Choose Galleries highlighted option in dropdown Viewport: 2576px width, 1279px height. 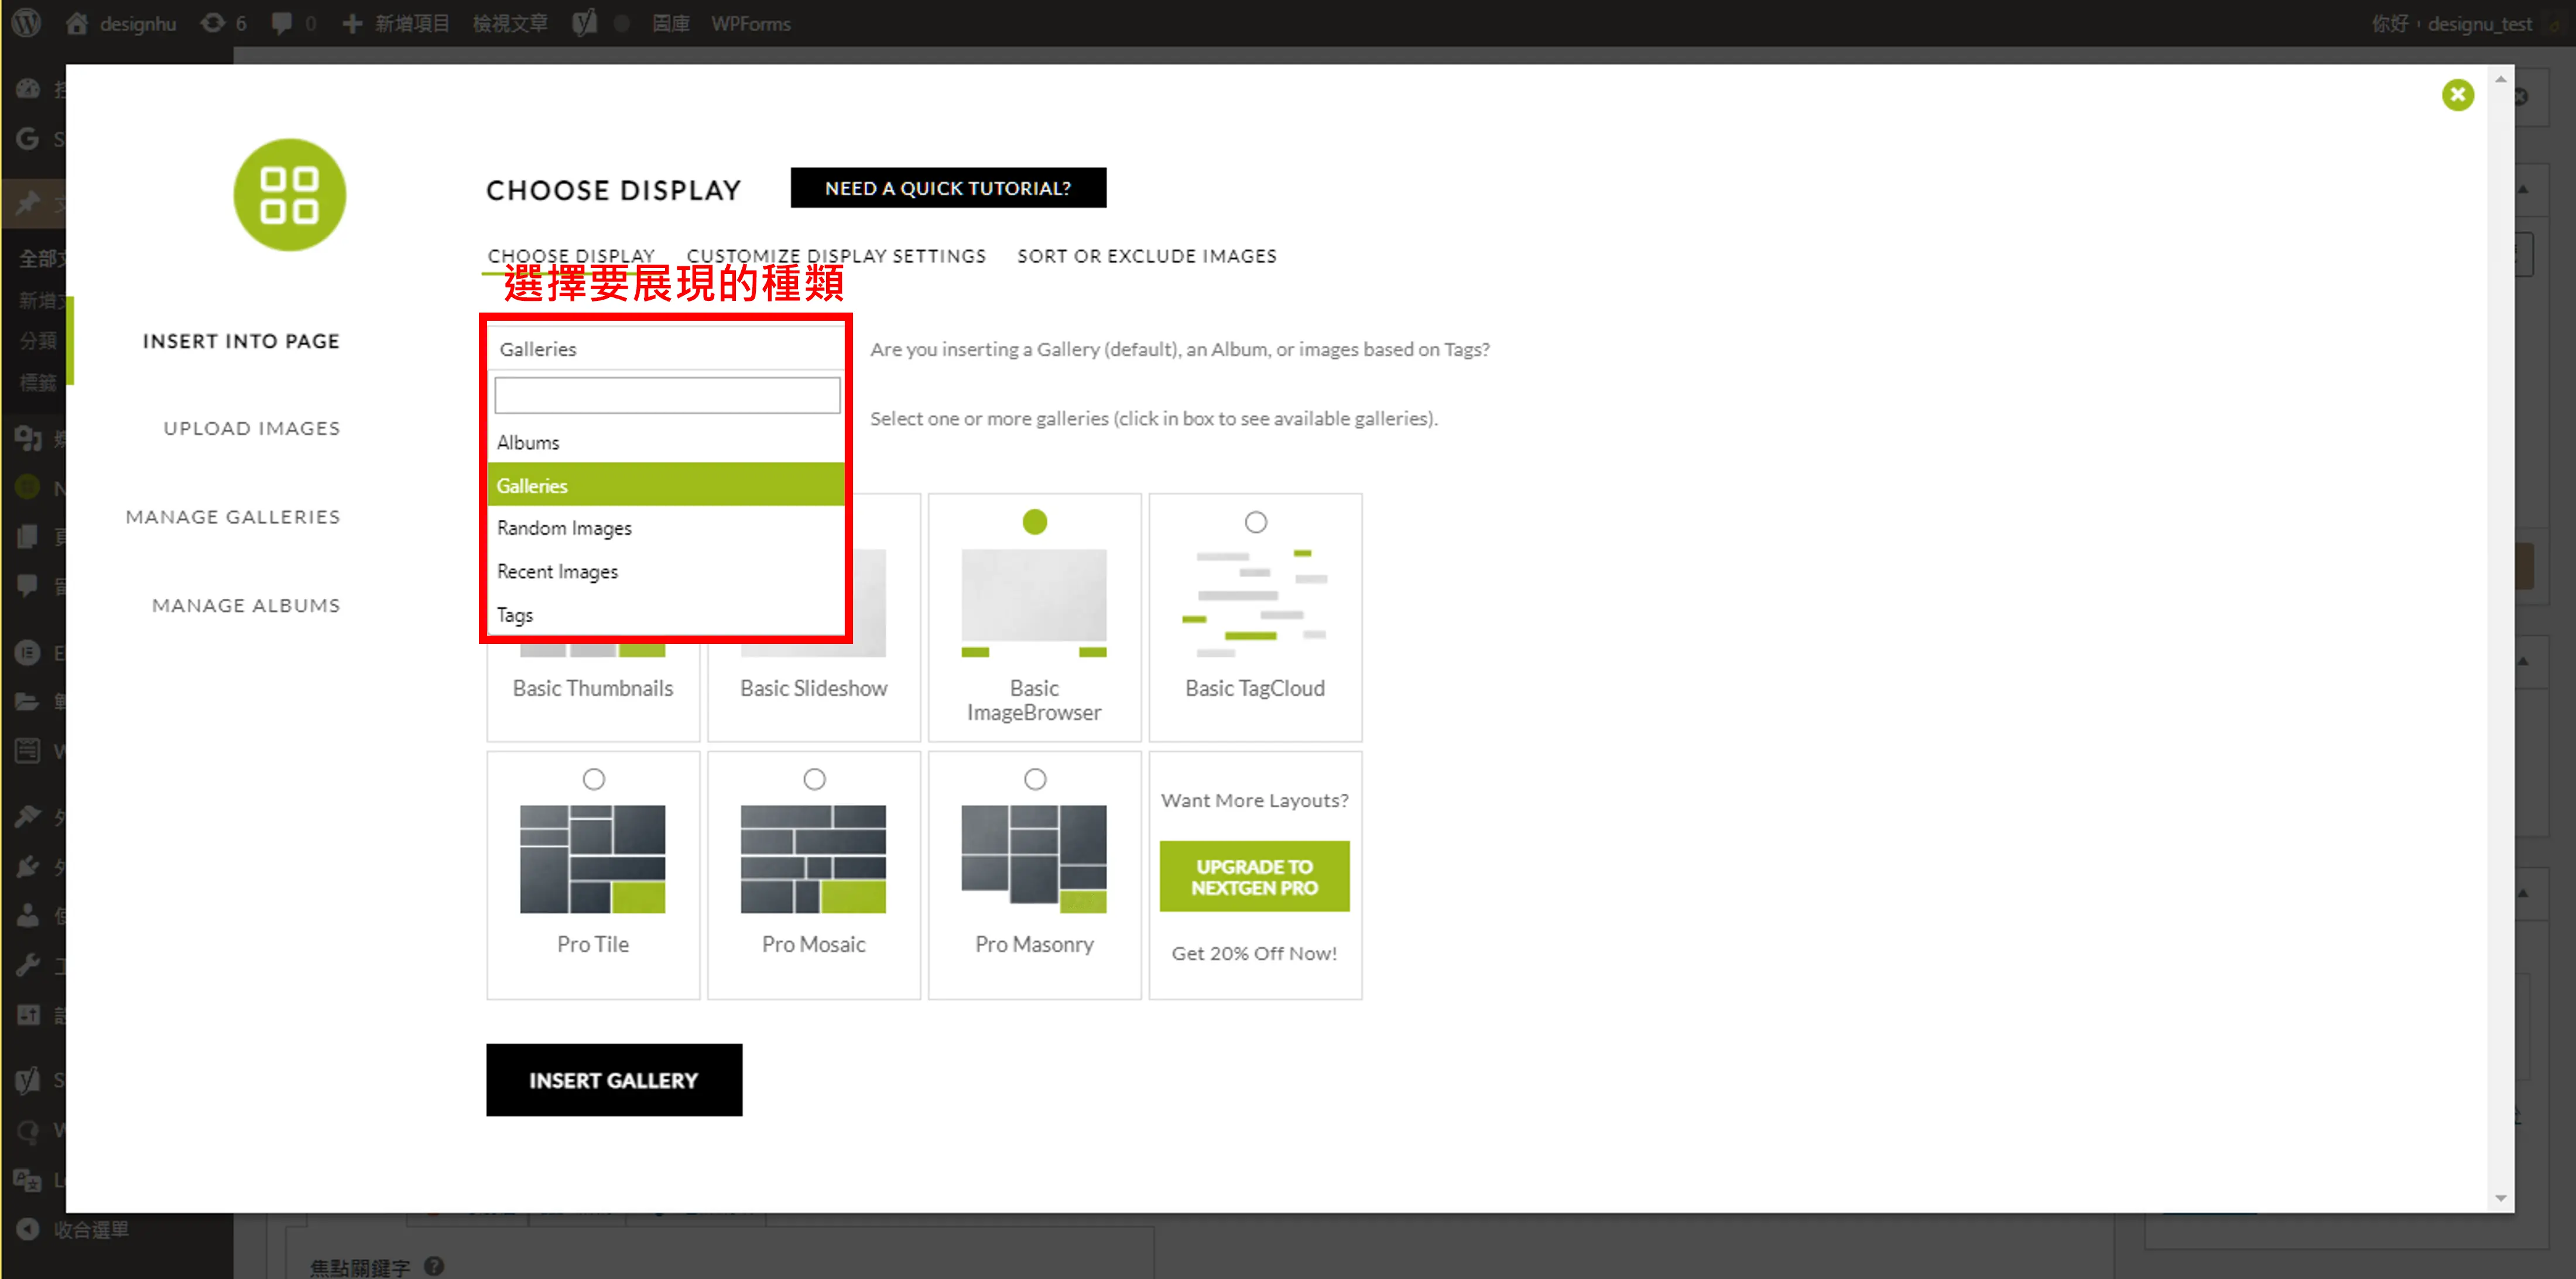(x=667, y=485)
